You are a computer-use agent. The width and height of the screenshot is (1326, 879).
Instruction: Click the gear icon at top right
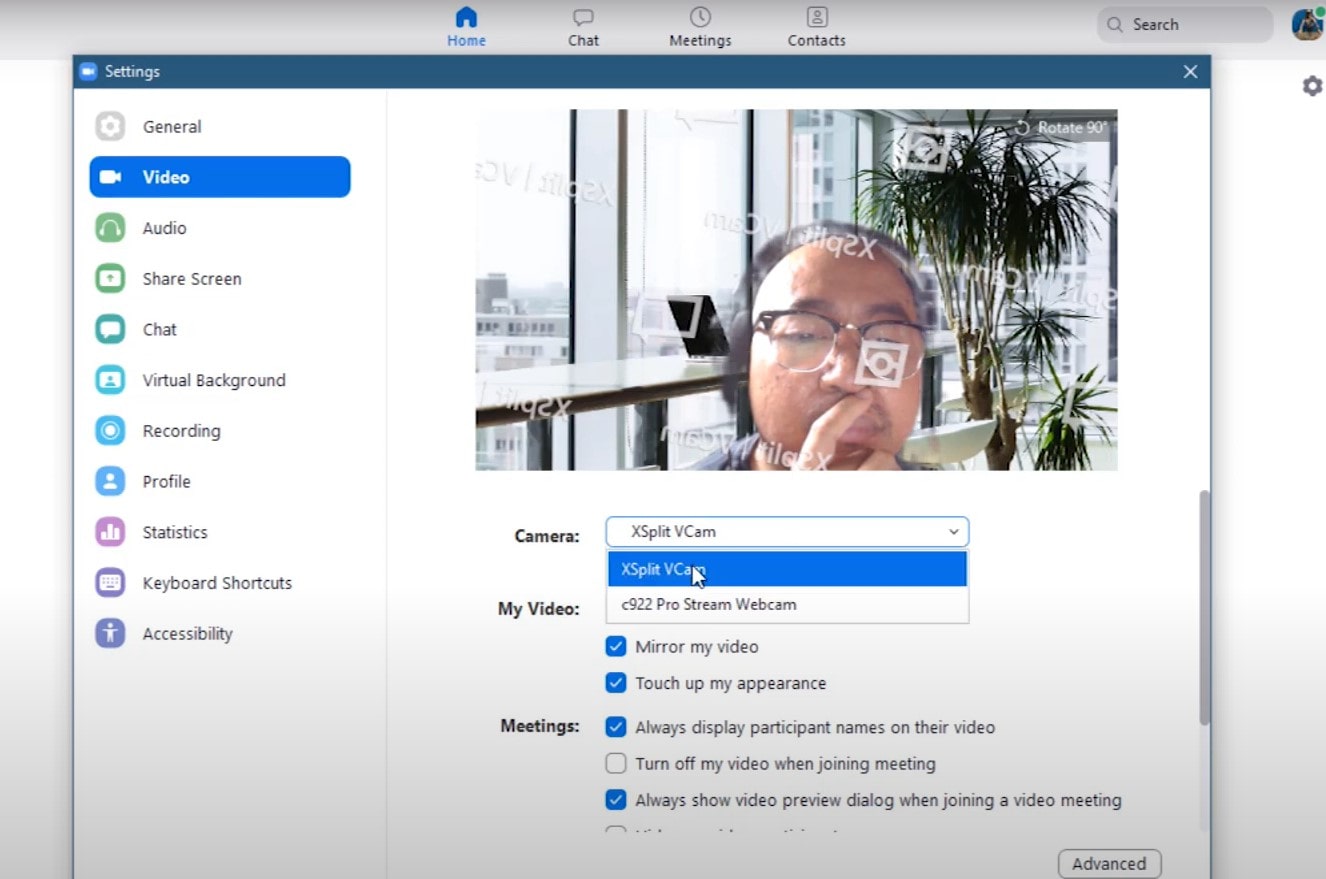(1312, 86)
